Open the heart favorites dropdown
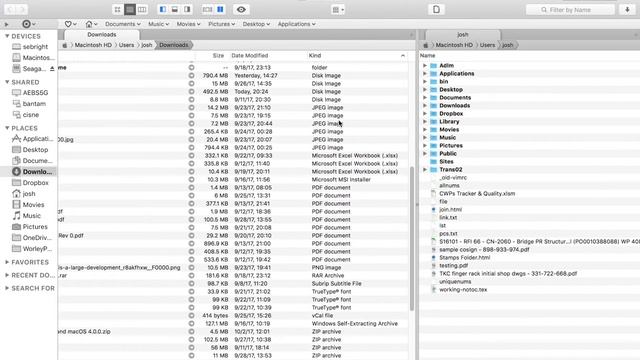This screenshot has height=360, width=640. [x=71, y=24]
